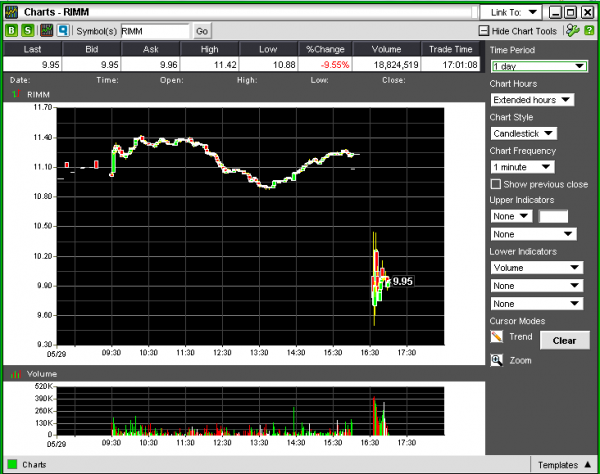Screen dimensions: 600x474
Task: Open the green help question icon
Action: (590, 31)
